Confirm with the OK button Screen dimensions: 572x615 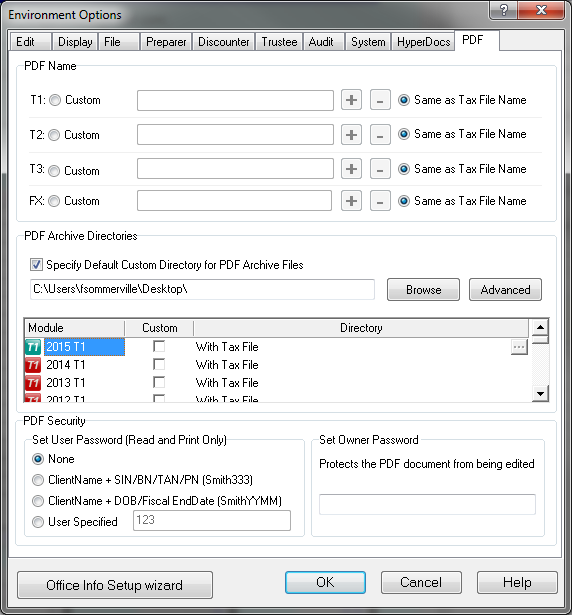click(325, 582)
